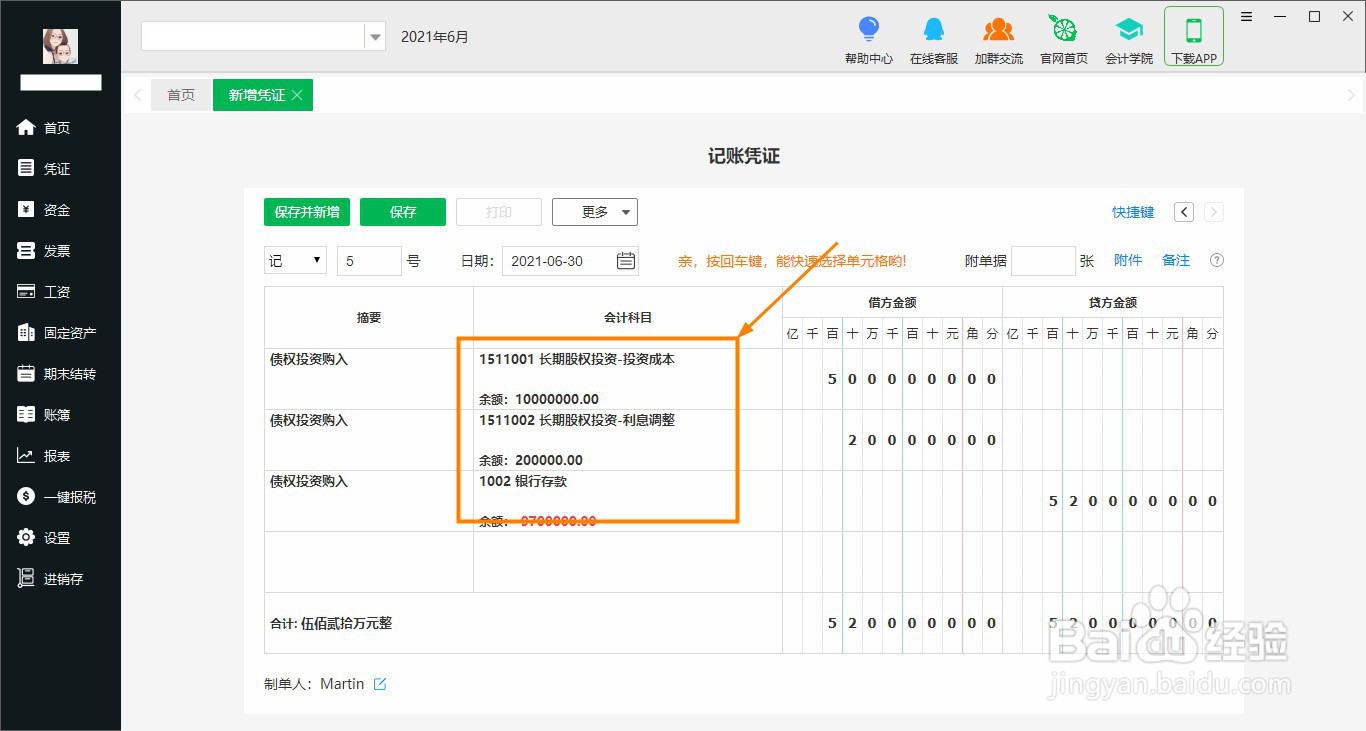The height and width of the screenshot is (731, 1366).
Task: Open the date picker calendar icon
Action: (624, 260)
